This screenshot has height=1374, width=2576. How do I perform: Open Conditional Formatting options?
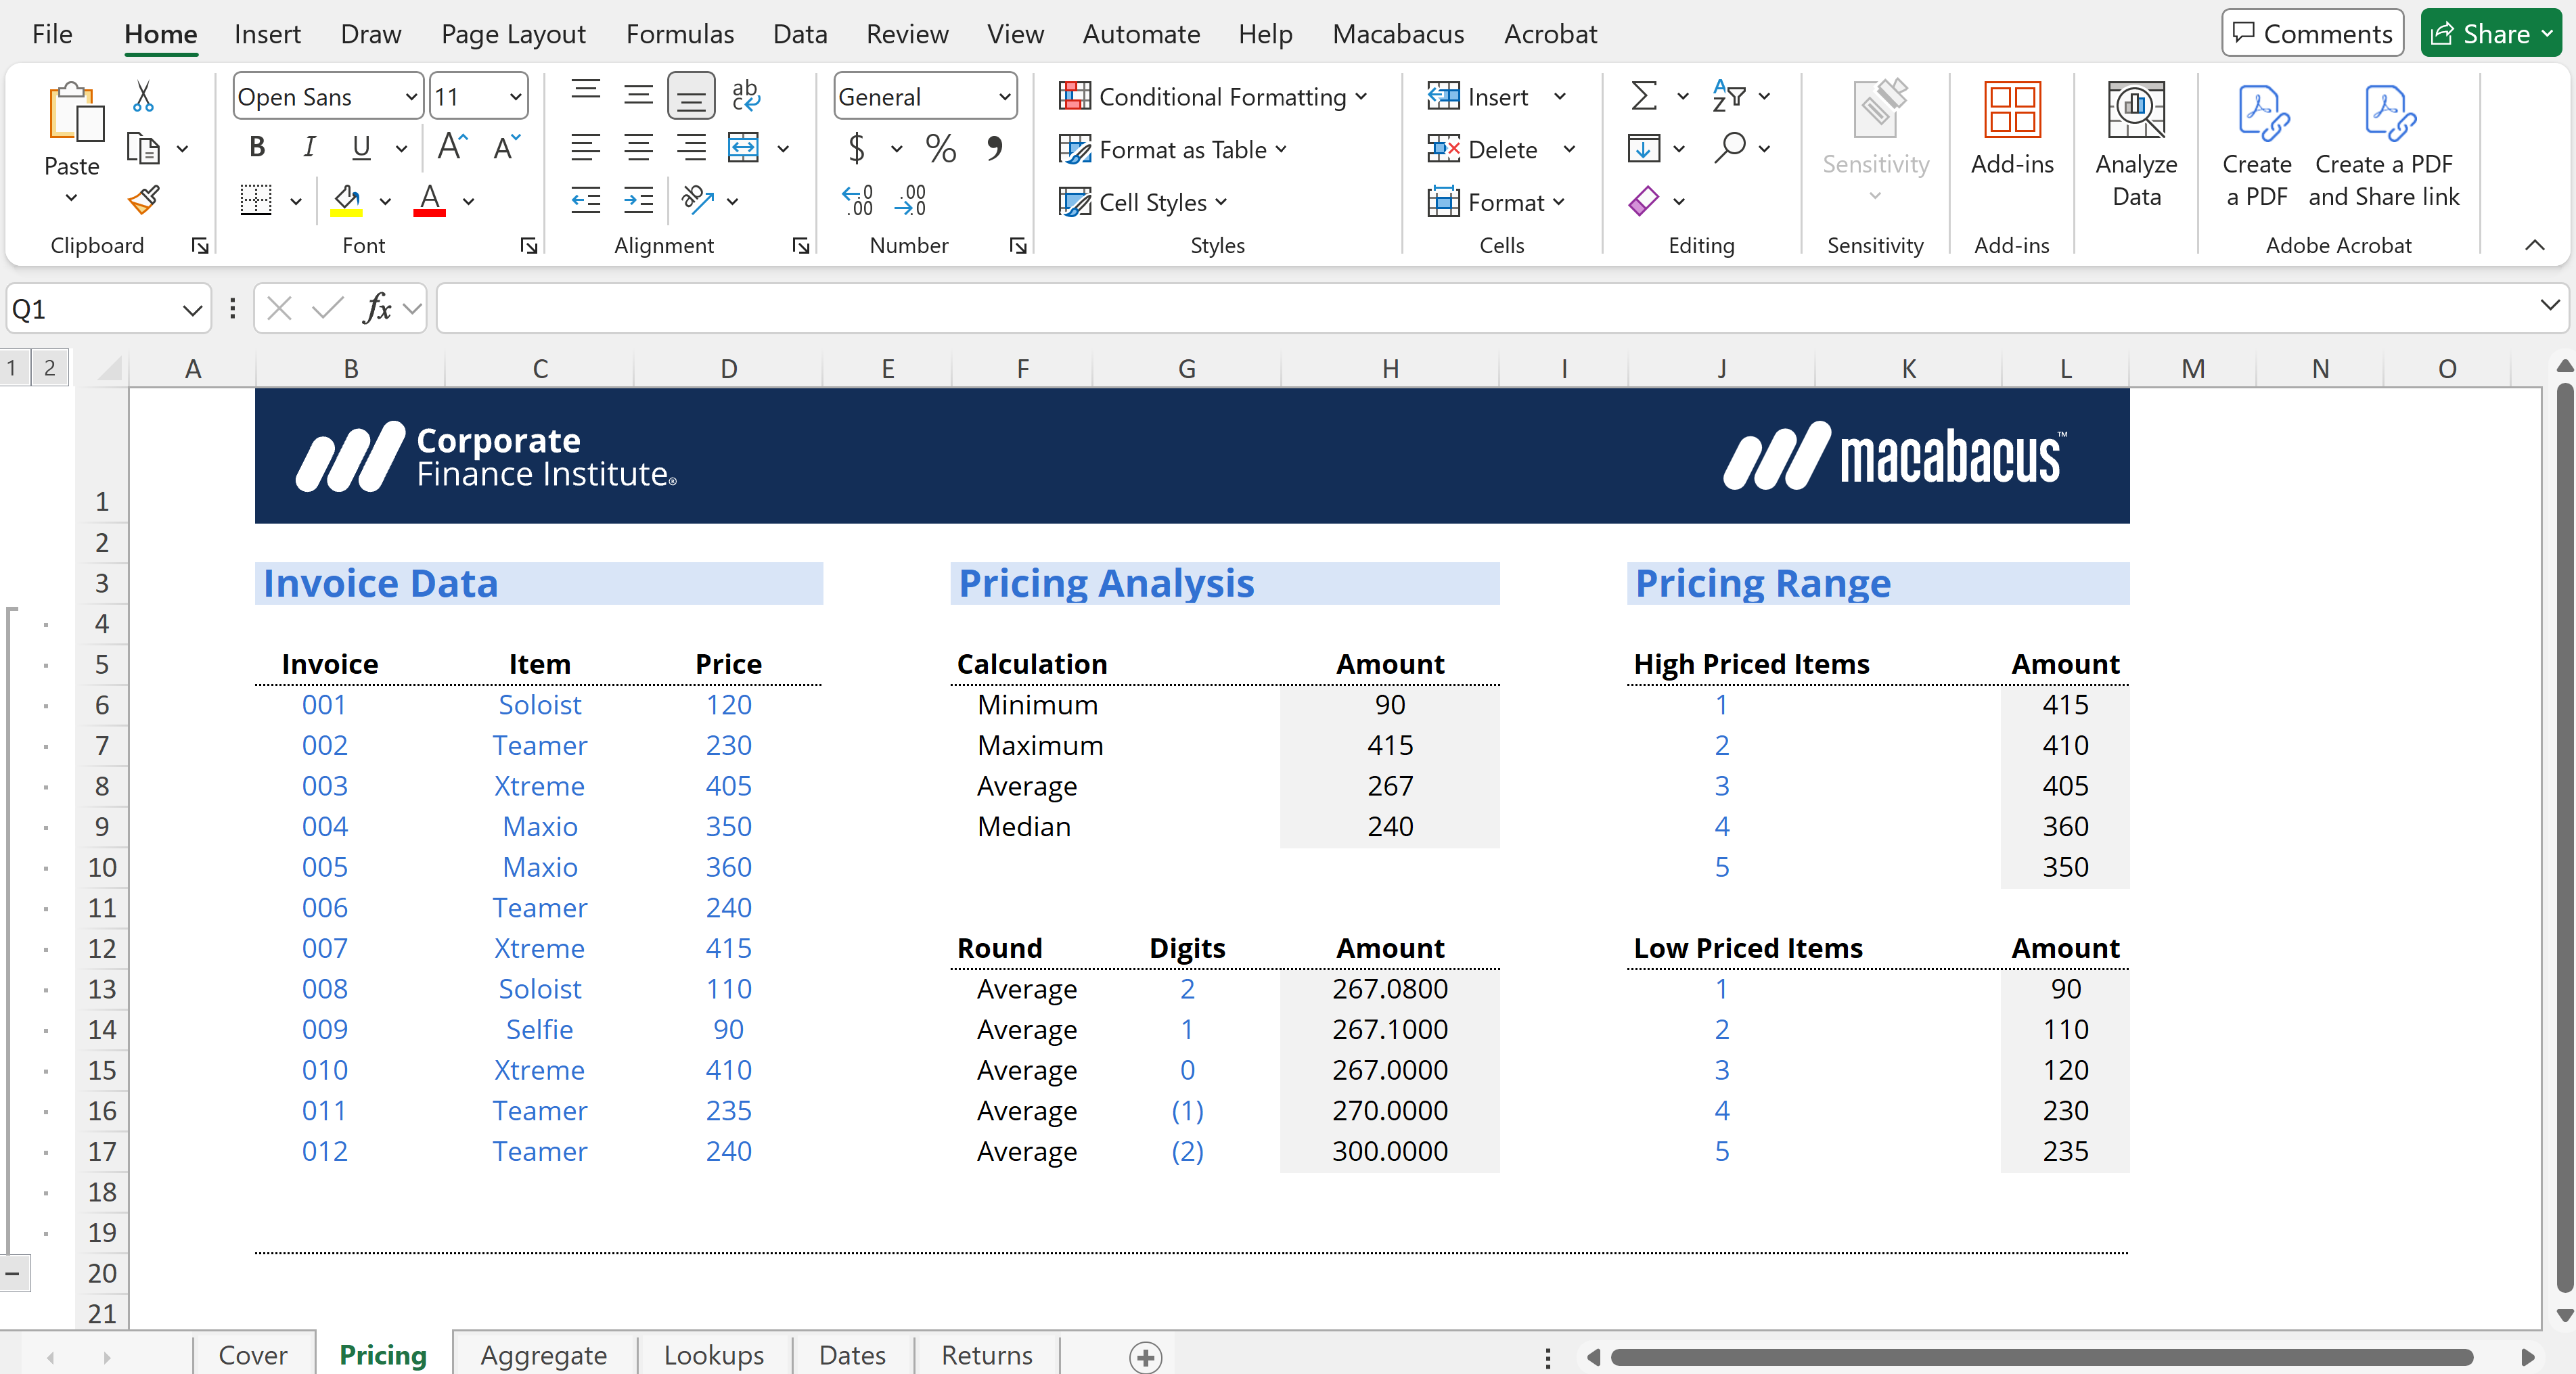[1213, 96]
